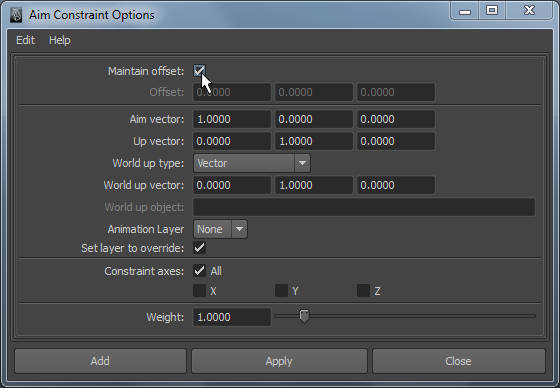The image size is (560, 388).
Task: Enable the Z constraint axis checkbox
Action: (x=363, y=290)
